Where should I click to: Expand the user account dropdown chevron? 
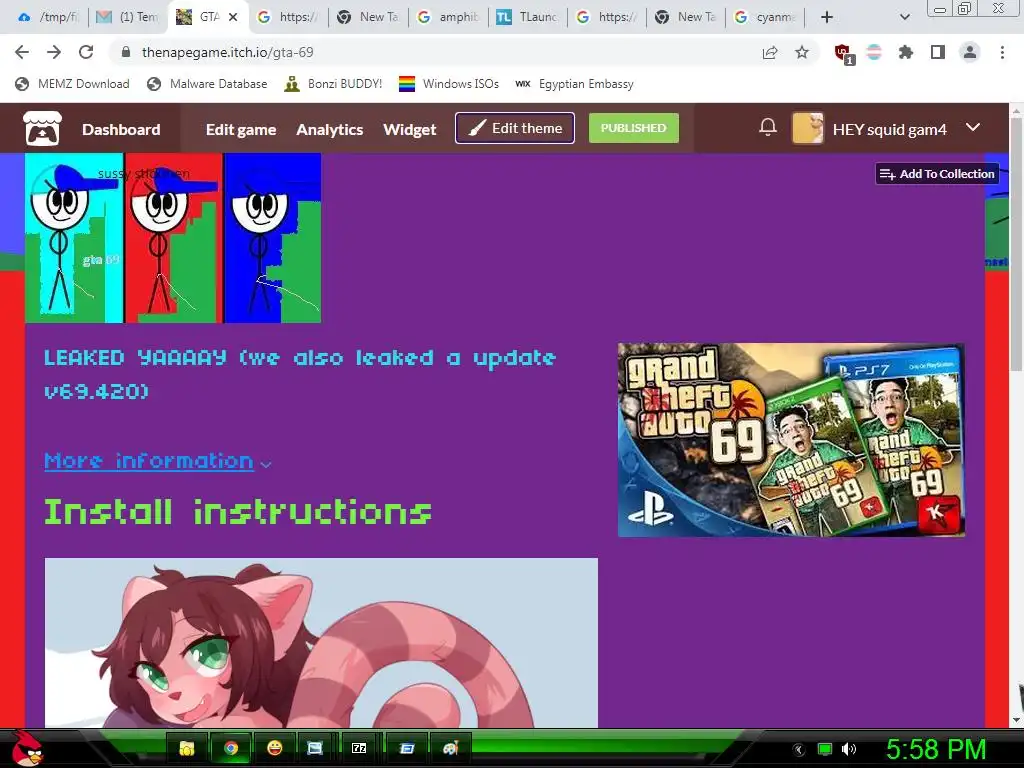[x=973, y=127]
